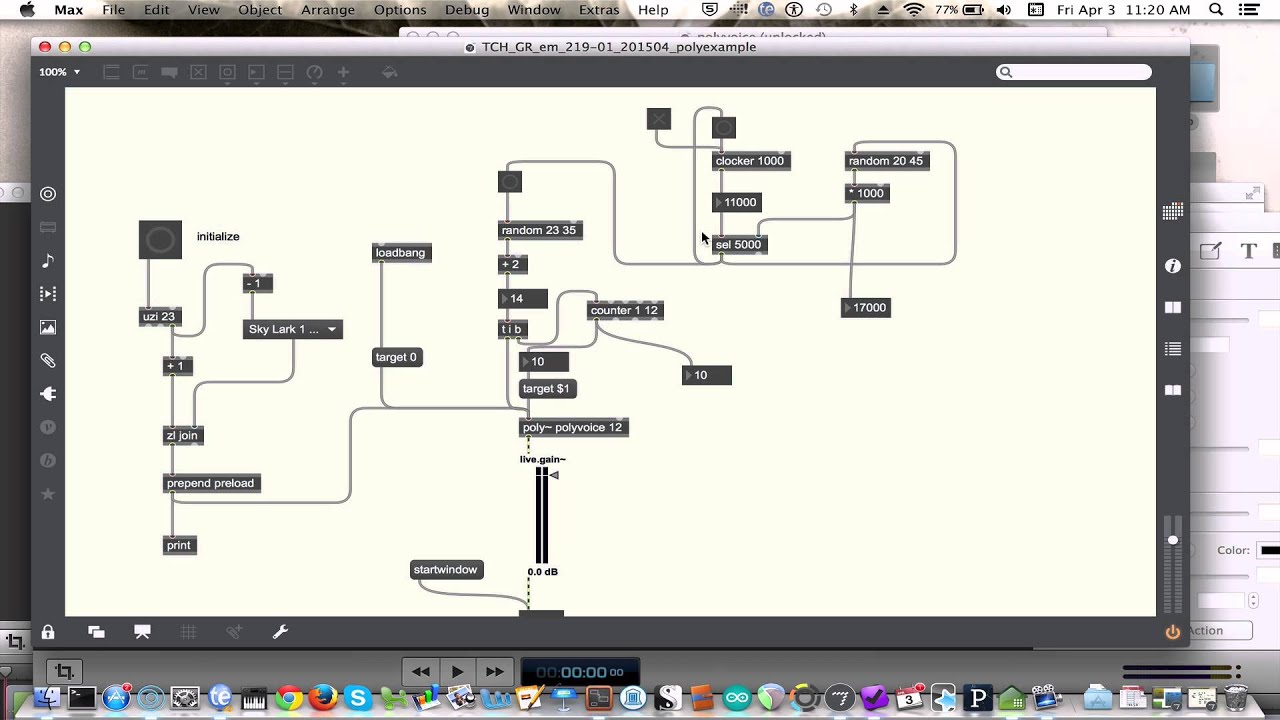Open the wrench Debug tools icon
Screen dimensions: 1280x720
(280, 632)
